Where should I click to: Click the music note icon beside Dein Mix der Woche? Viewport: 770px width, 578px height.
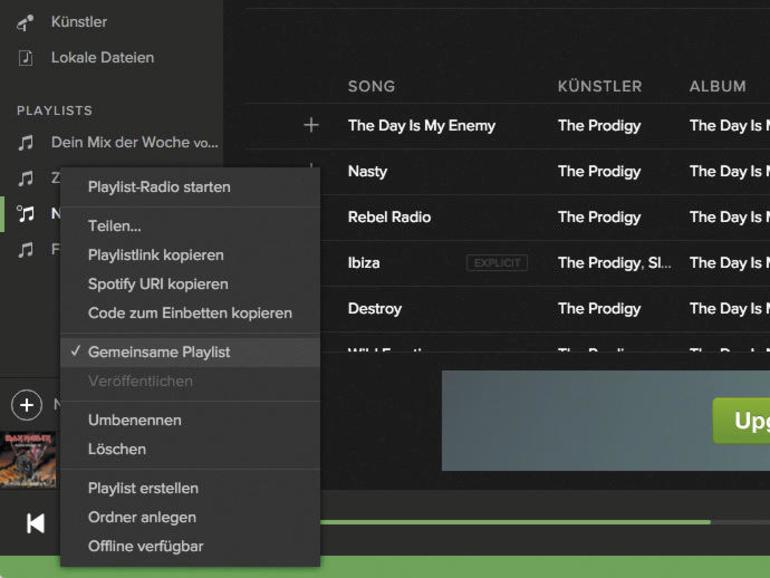(x=26, y=143)
